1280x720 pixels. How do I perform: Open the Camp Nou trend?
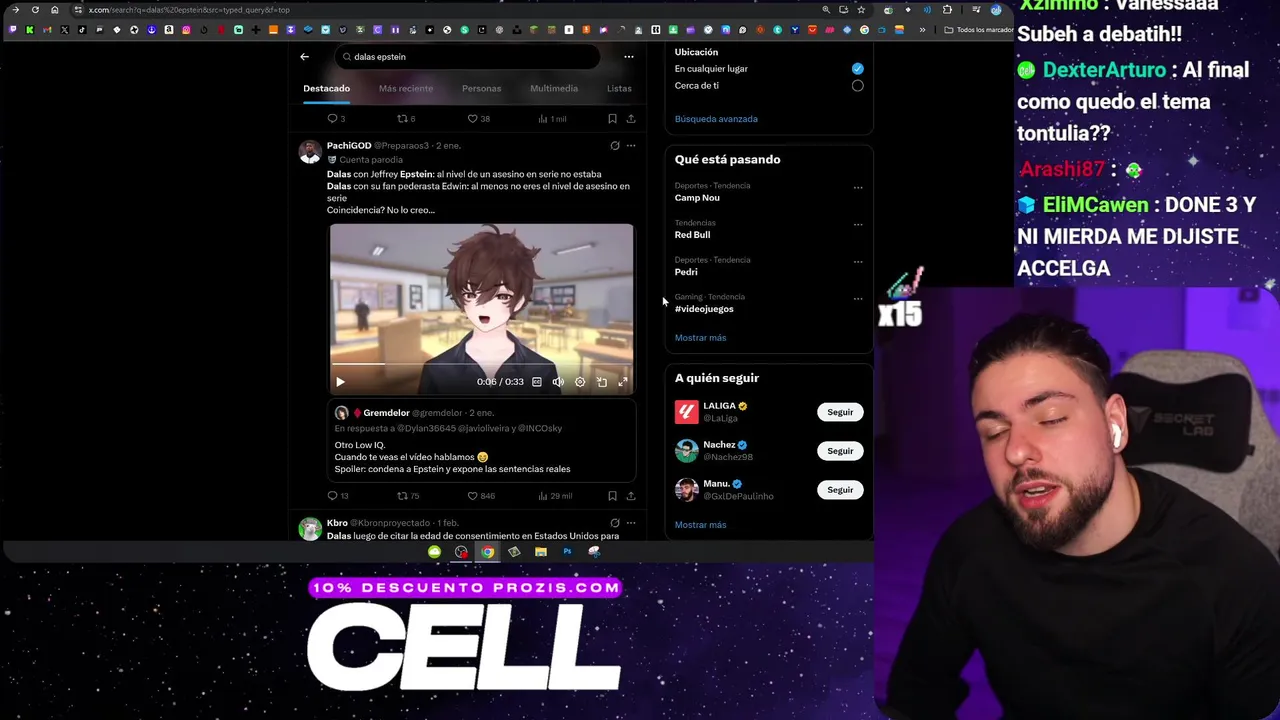click(x=697, y=198)
